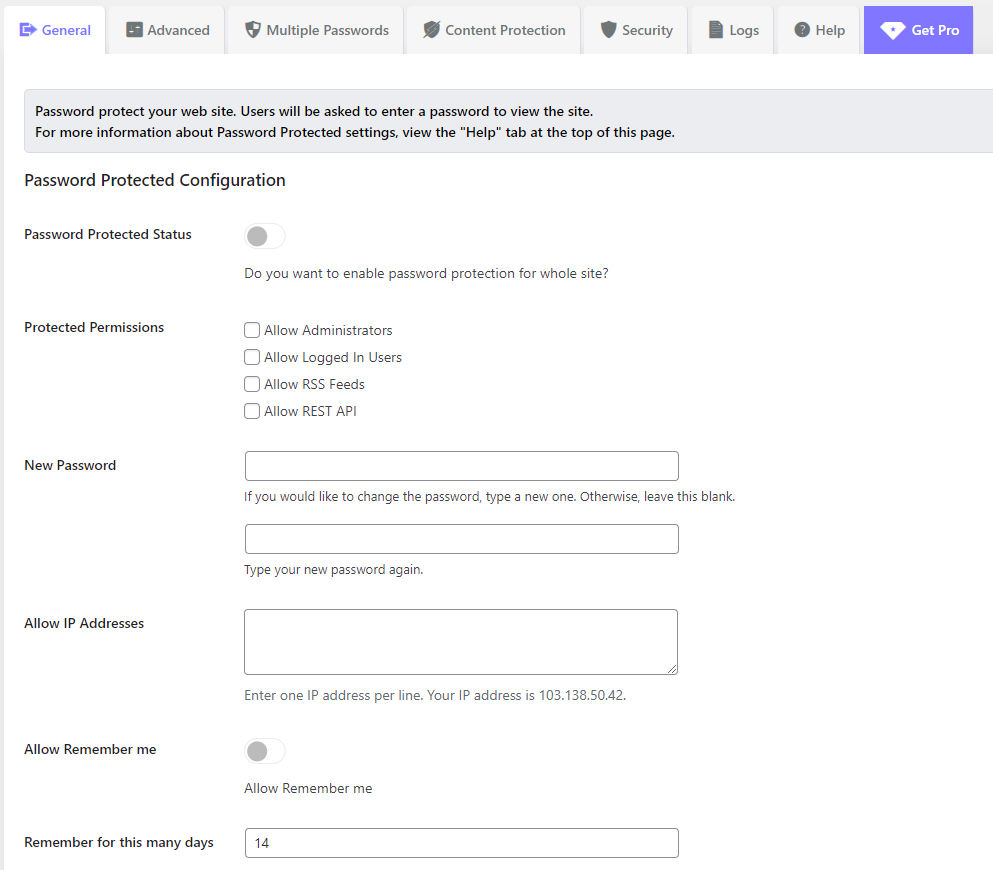Click 'Password Protected Status' row label
The height and width of the screenshot is (870, 993).
(108, 234)
